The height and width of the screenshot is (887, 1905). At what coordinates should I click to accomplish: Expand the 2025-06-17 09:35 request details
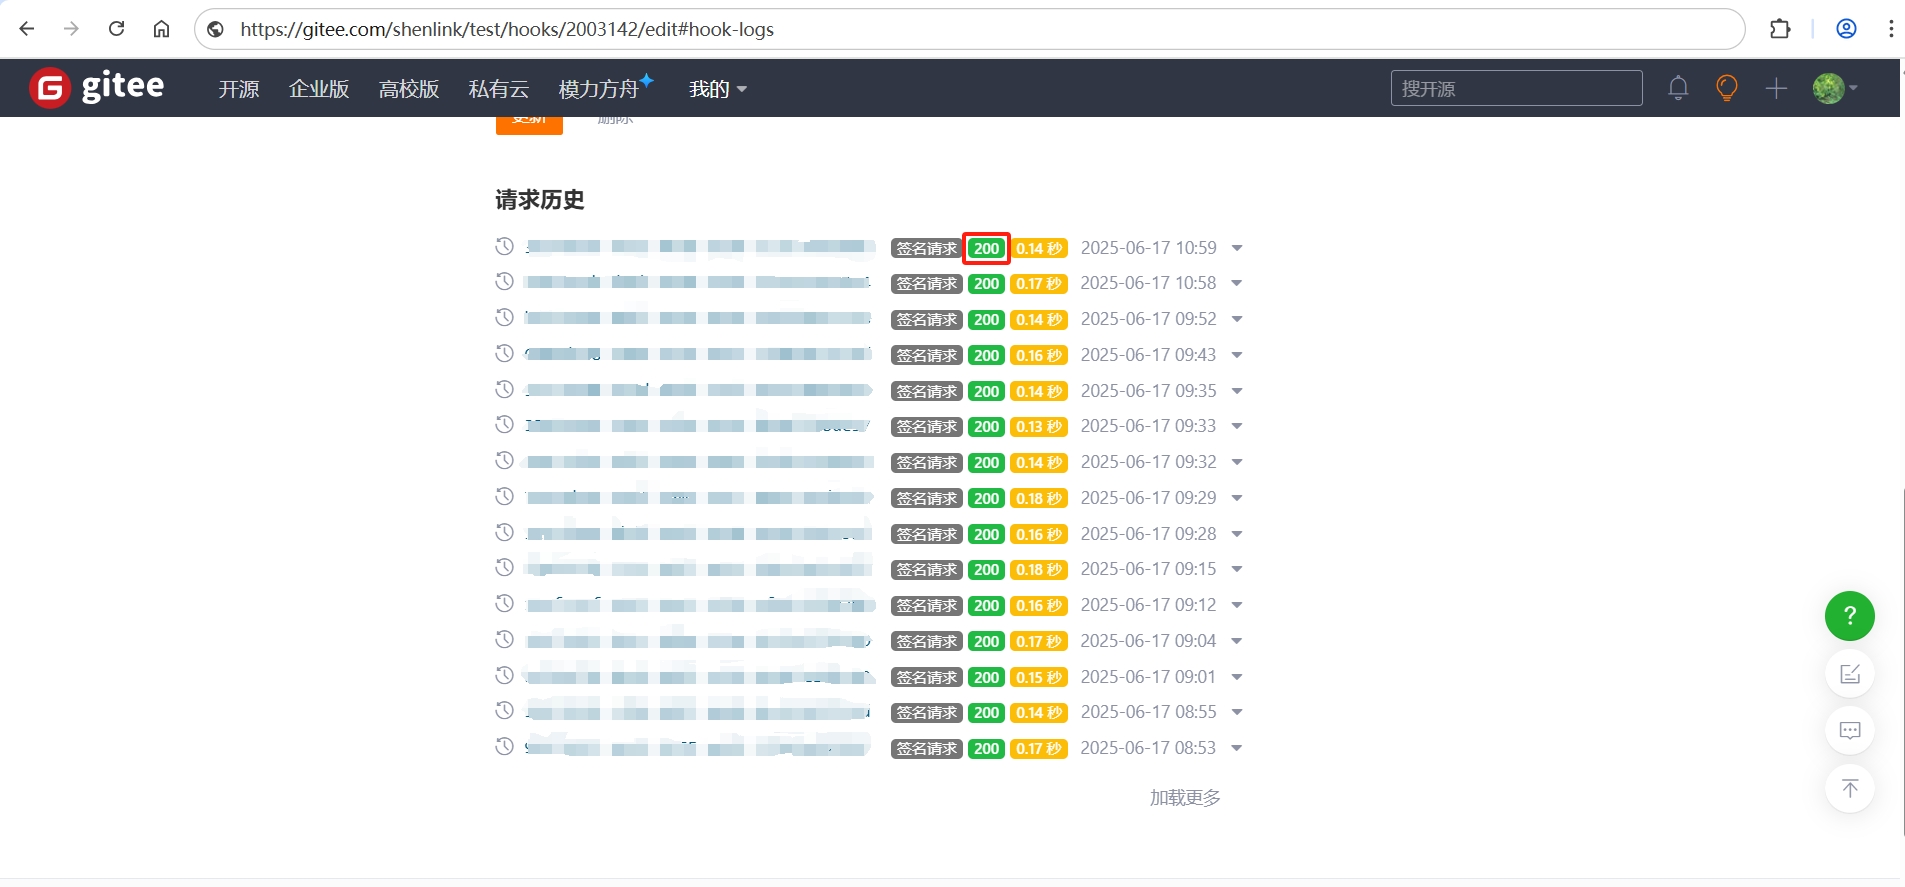1237,392
